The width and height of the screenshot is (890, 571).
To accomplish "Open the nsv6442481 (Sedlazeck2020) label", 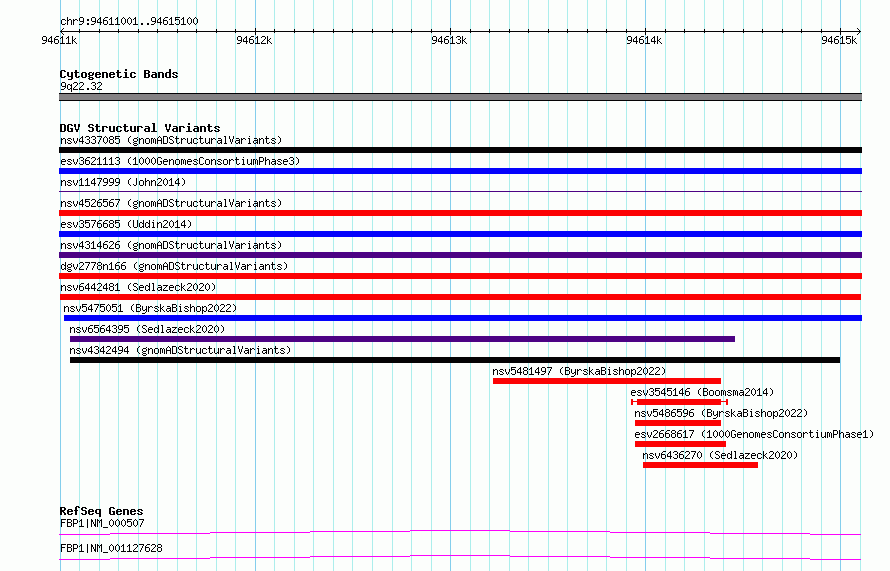I will click(x=138, y=287).
